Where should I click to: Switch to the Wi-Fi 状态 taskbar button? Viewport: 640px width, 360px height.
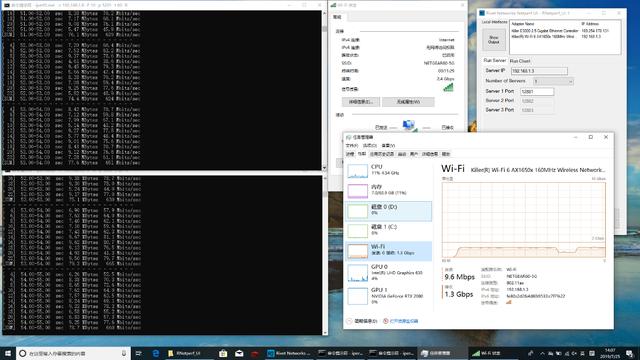(494, 353)
